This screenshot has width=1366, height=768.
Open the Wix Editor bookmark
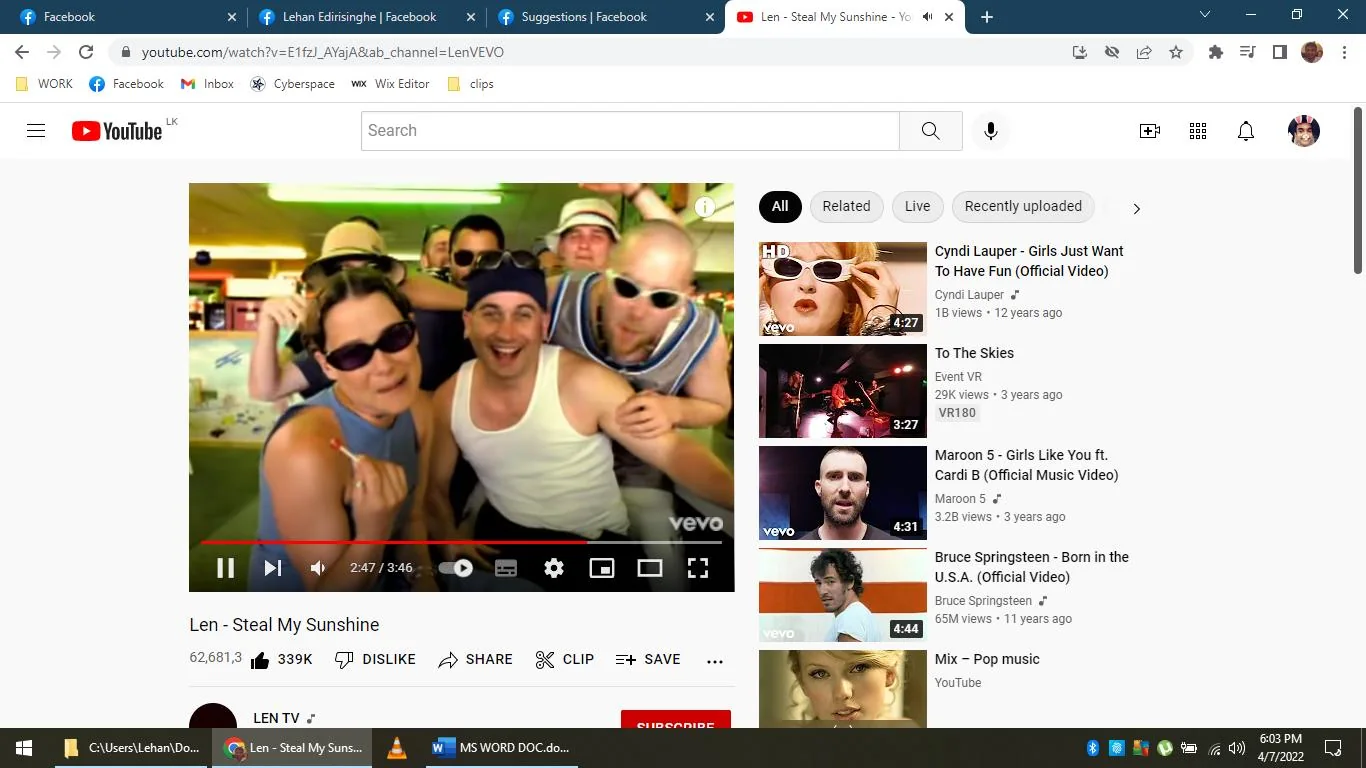(x=390, y=84)
